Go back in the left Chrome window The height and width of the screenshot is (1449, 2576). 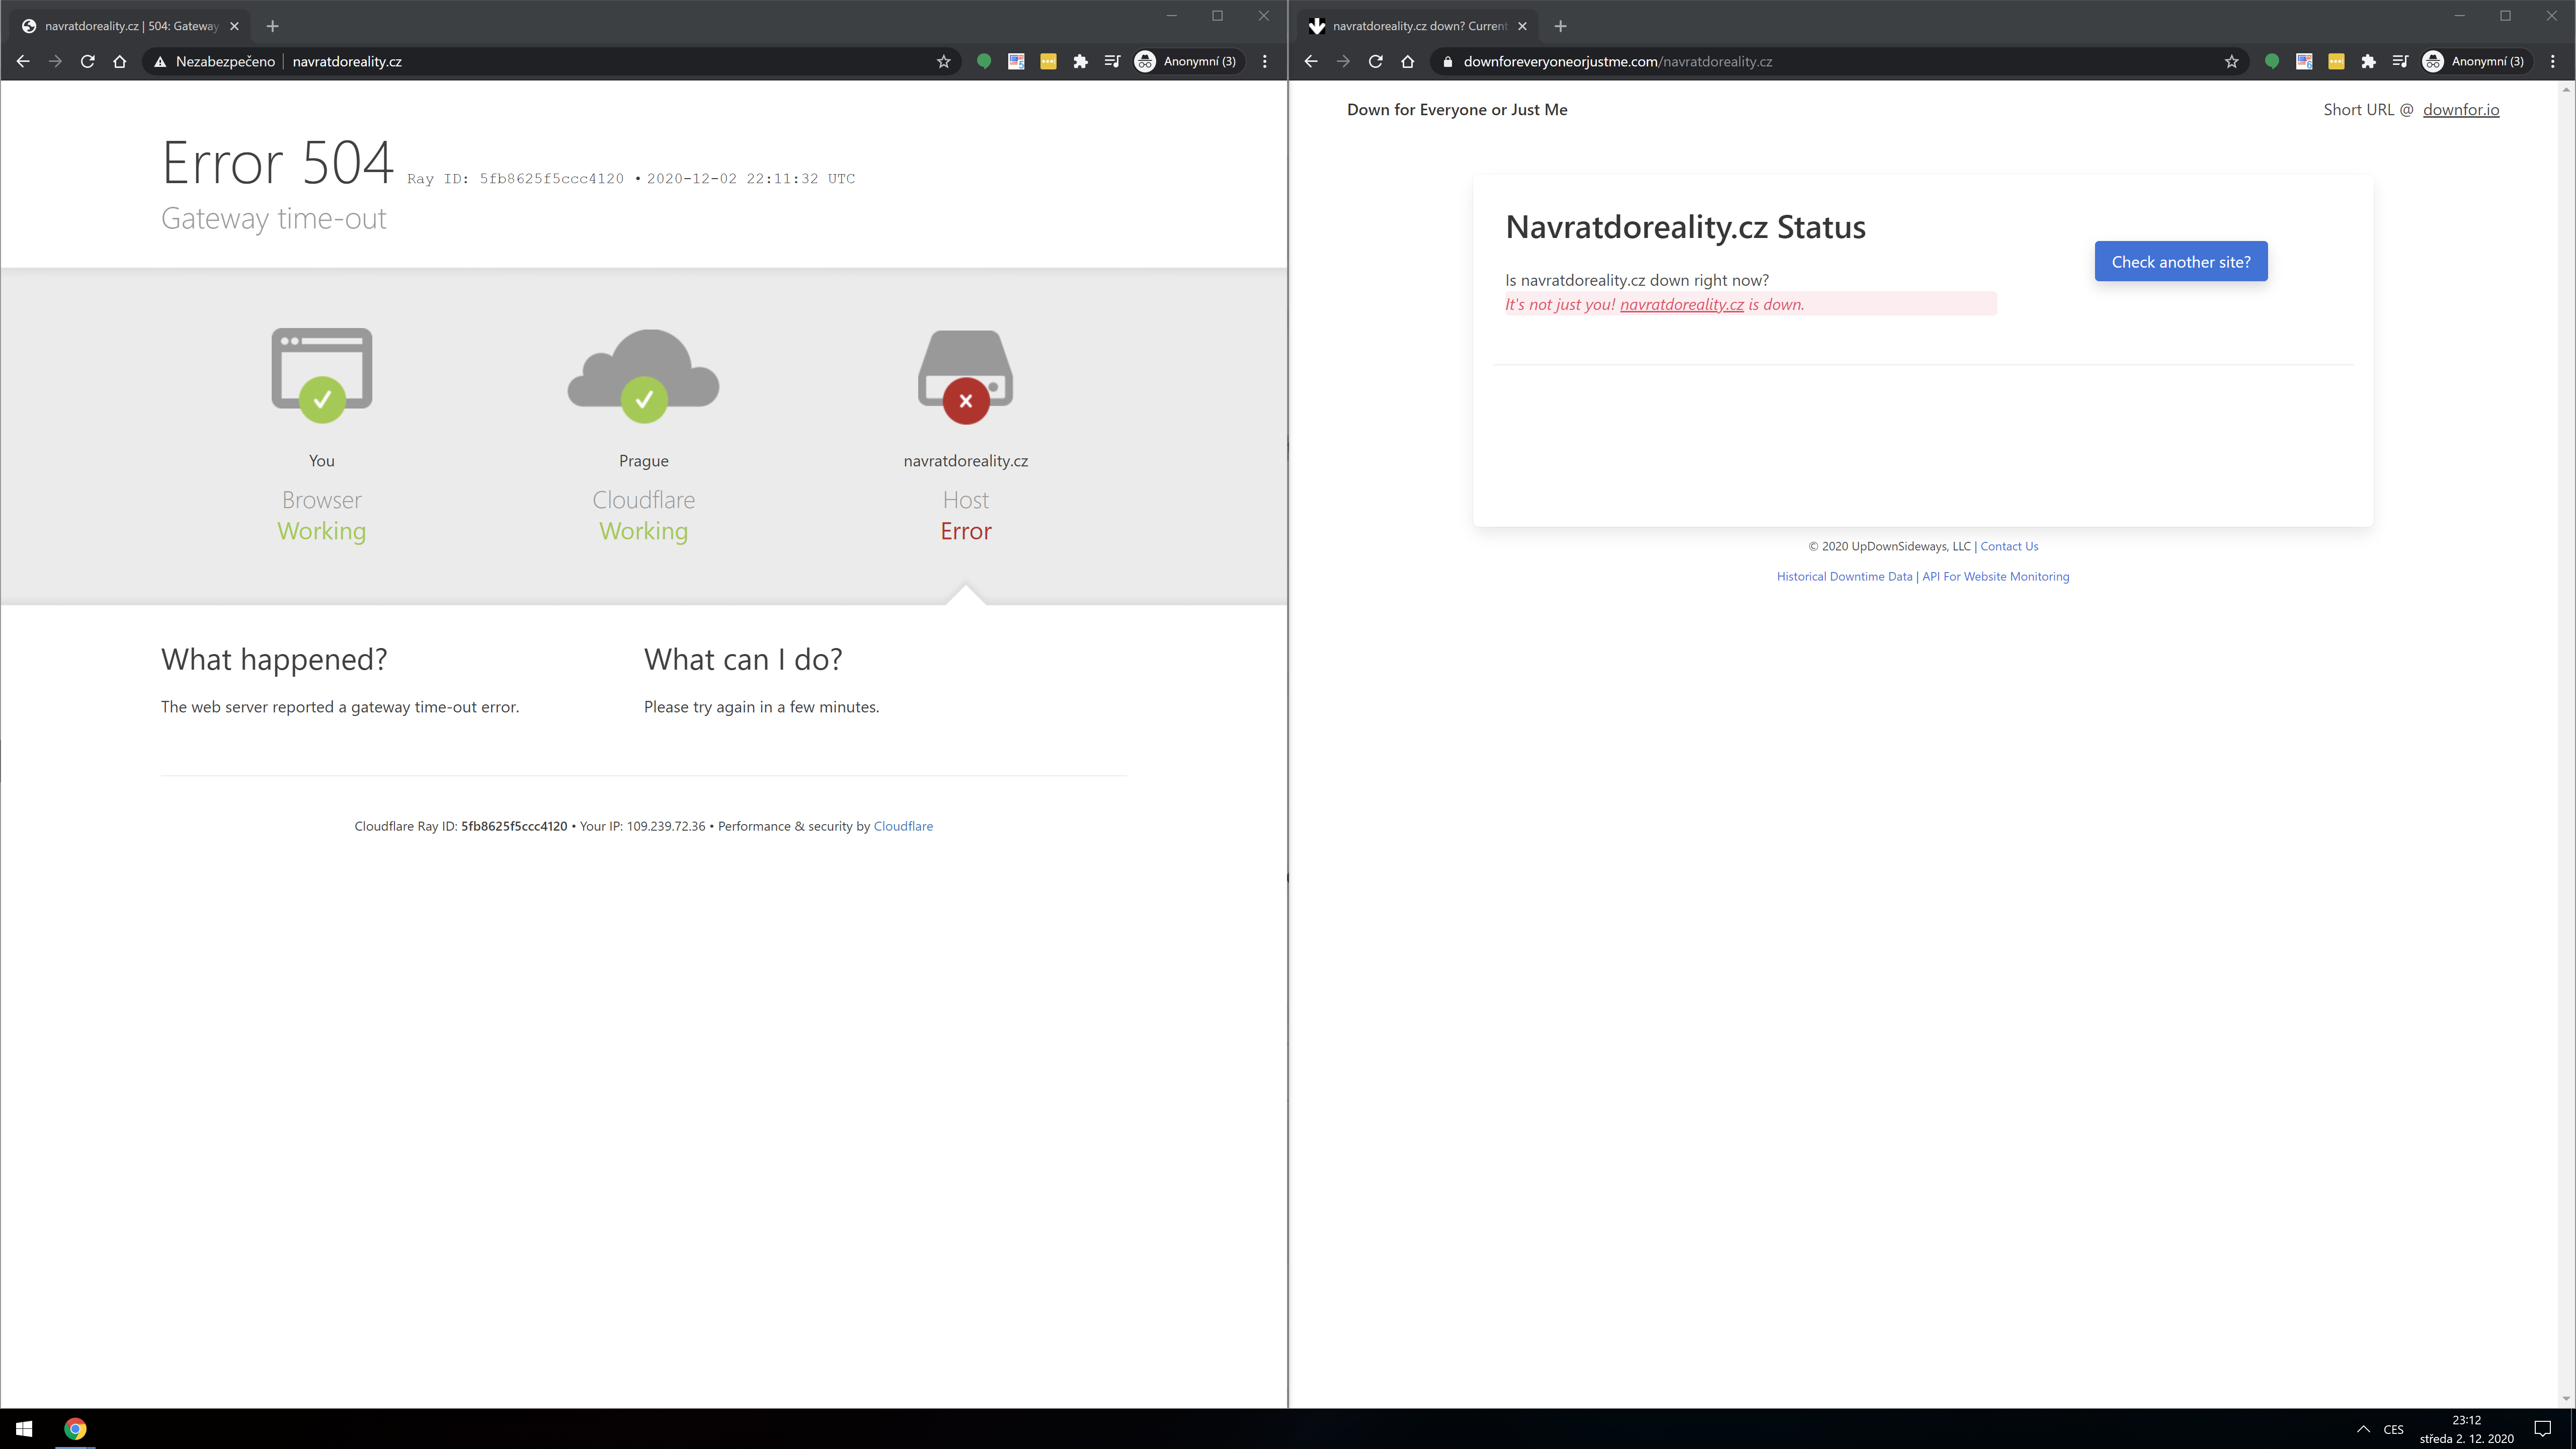pos(23,61)
